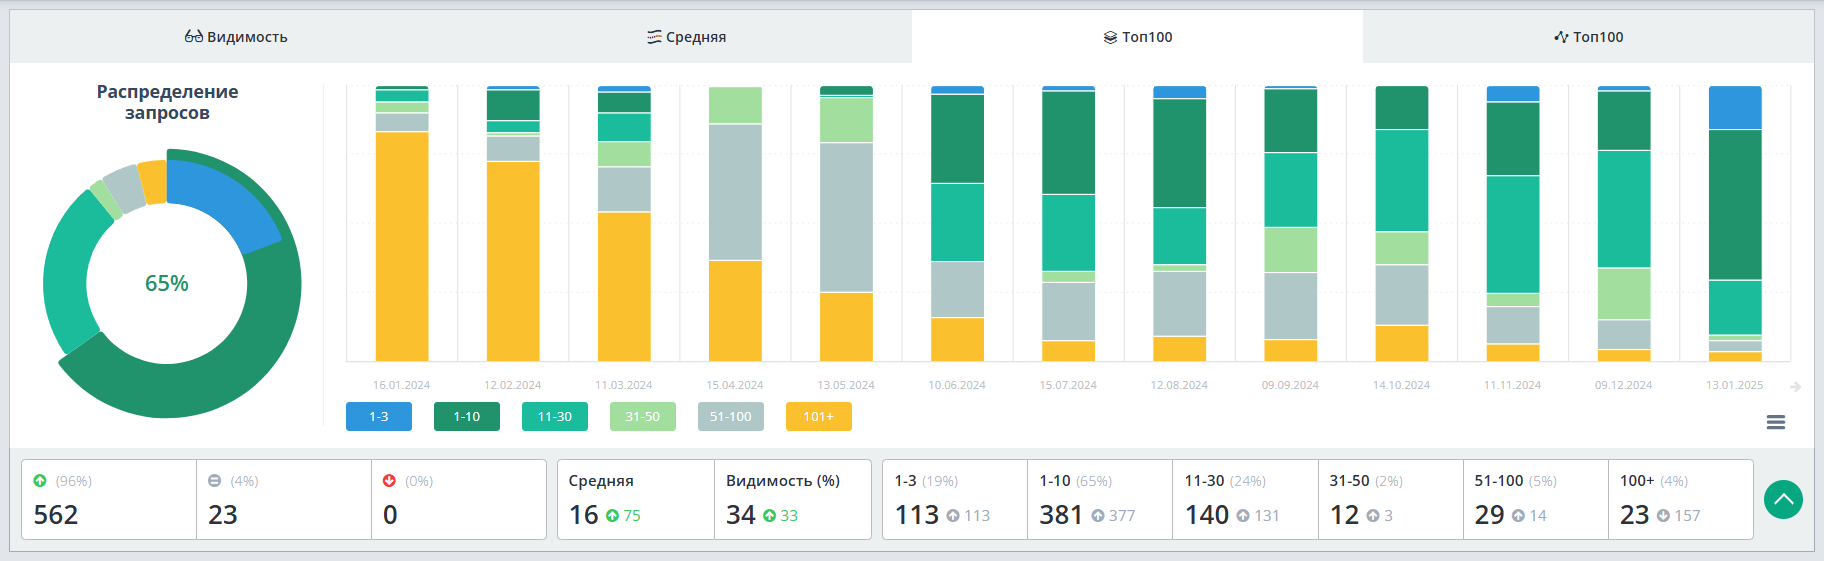
Task: Click the 65% center of donut chart
Action: click(x=167, y=284)
